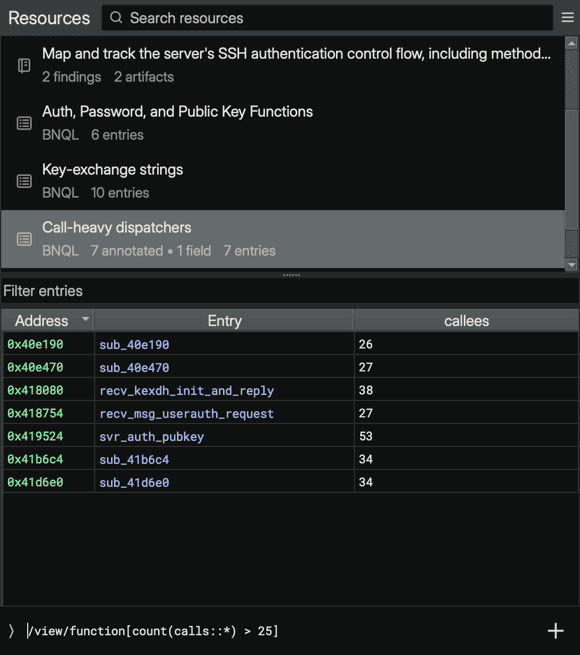Click the 7 annotated • 1 field label
This screenshot has width=580, height=655.
(151, 251)
